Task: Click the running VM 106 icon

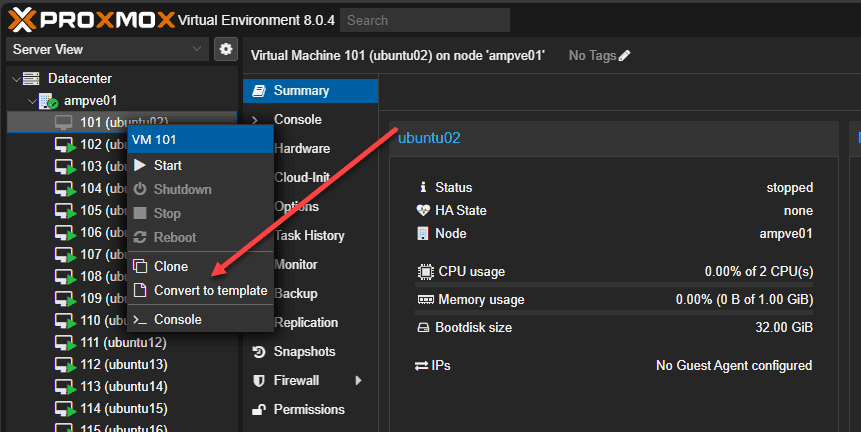Action: click(65, 233)
